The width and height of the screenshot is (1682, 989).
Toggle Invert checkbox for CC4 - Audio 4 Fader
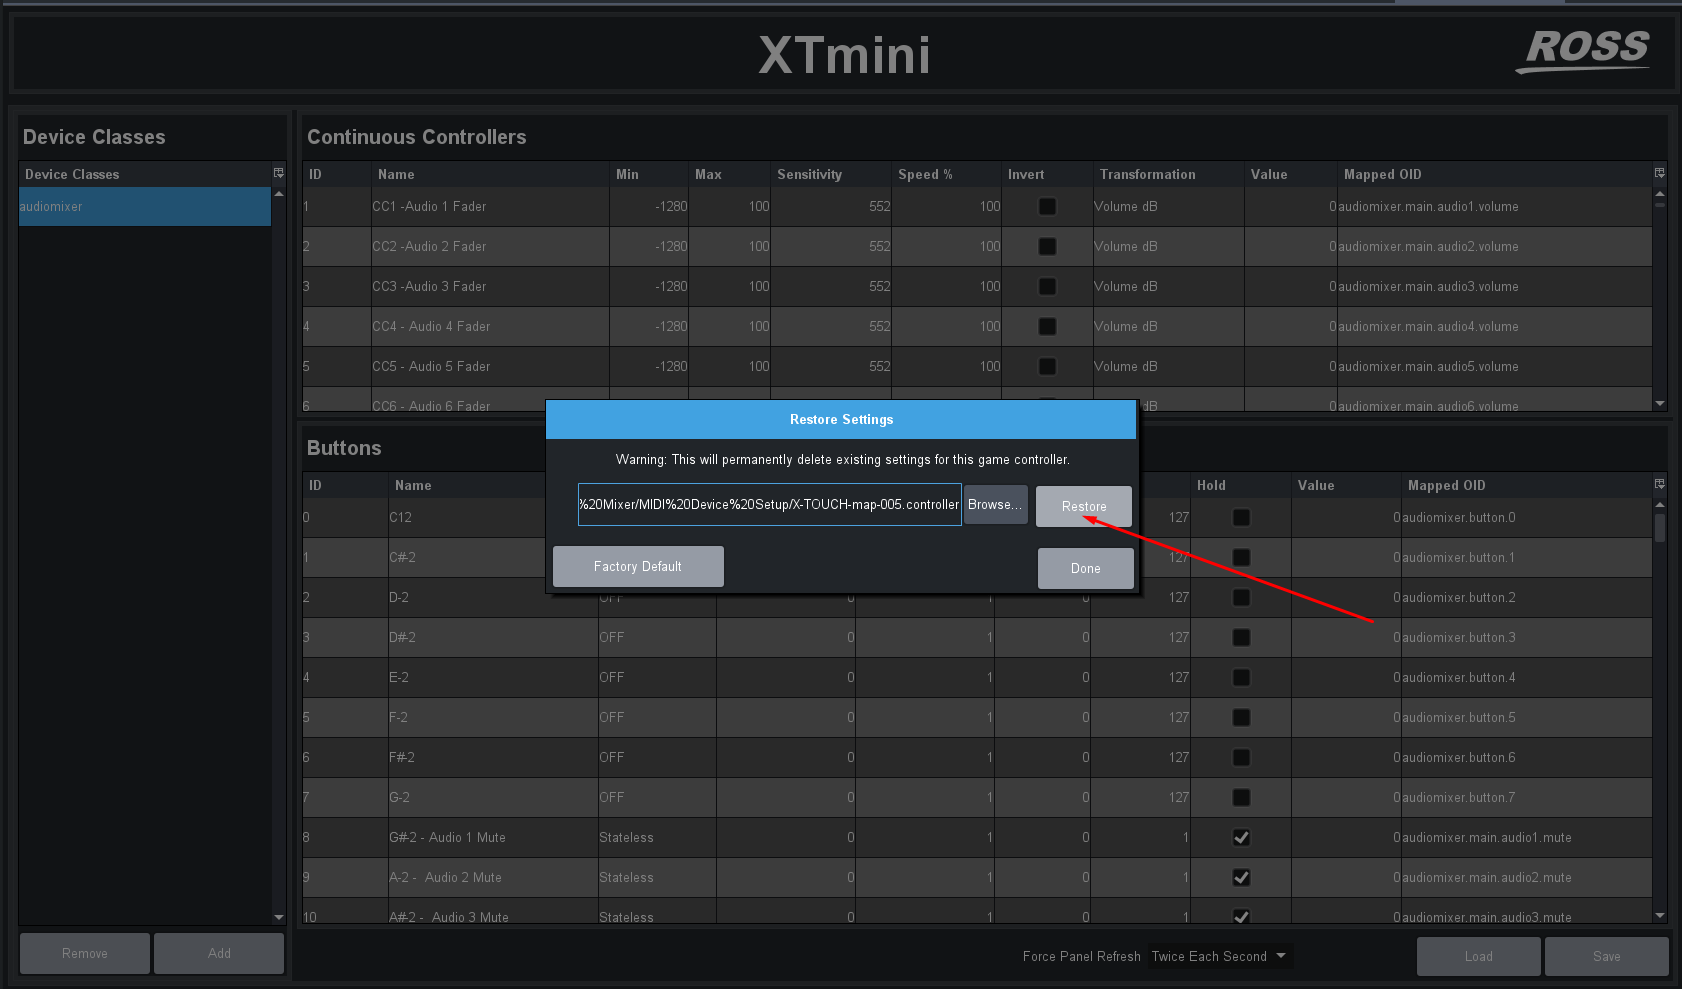1047,326
